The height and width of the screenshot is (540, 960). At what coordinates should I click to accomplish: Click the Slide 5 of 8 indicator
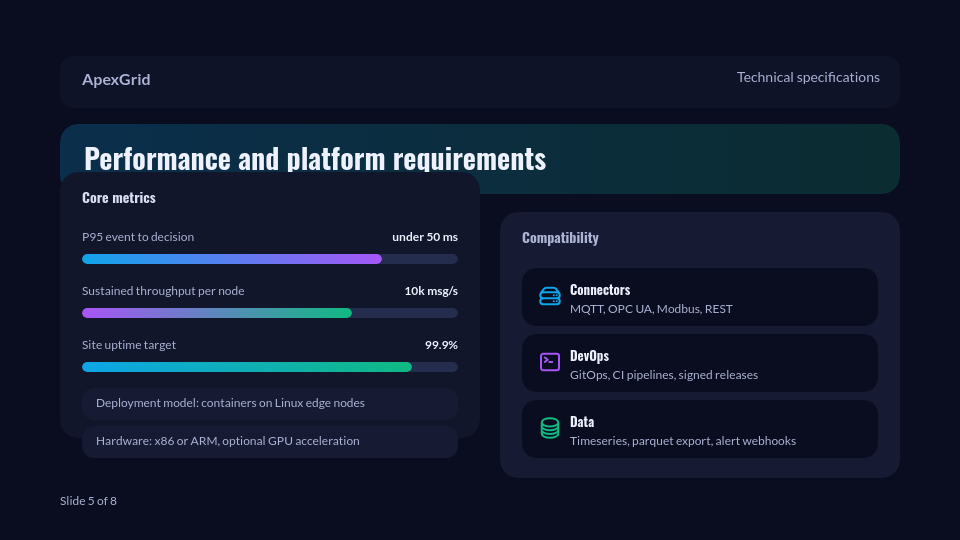click(x=88, y=501)
